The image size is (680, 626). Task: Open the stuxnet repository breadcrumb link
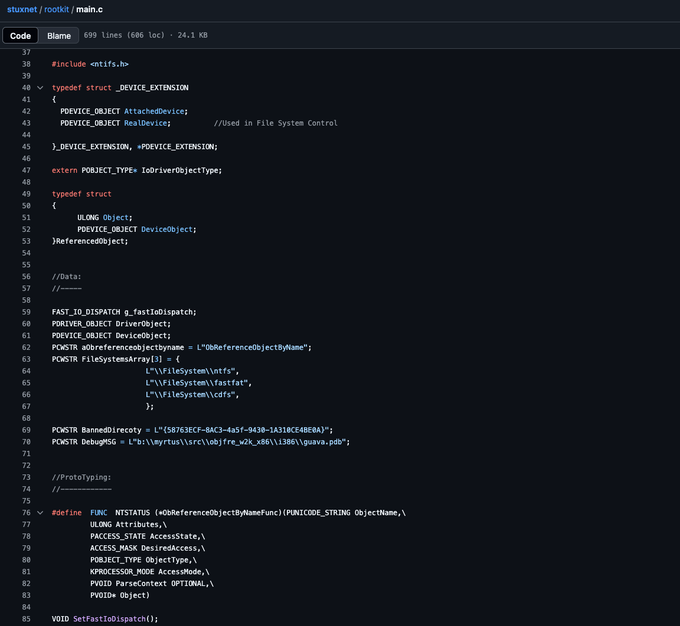[x=22, y=9]
